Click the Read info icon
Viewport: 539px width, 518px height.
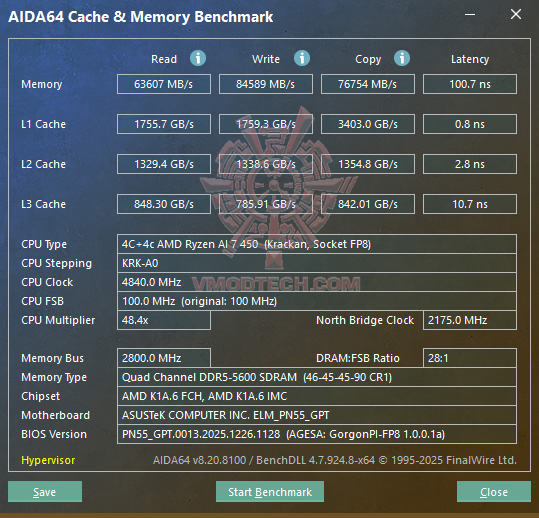tap(198, 58)
